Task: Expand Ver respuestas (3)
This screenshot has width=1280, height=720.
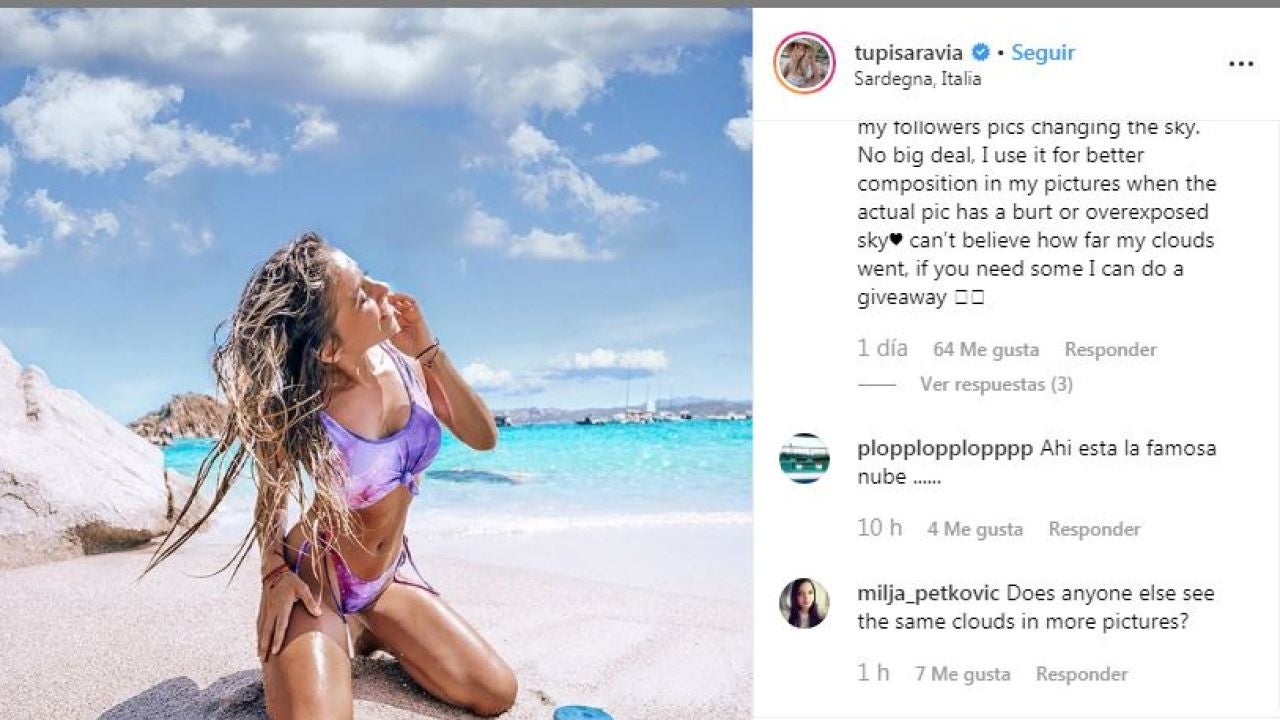Action: click(x=996, y=384)
